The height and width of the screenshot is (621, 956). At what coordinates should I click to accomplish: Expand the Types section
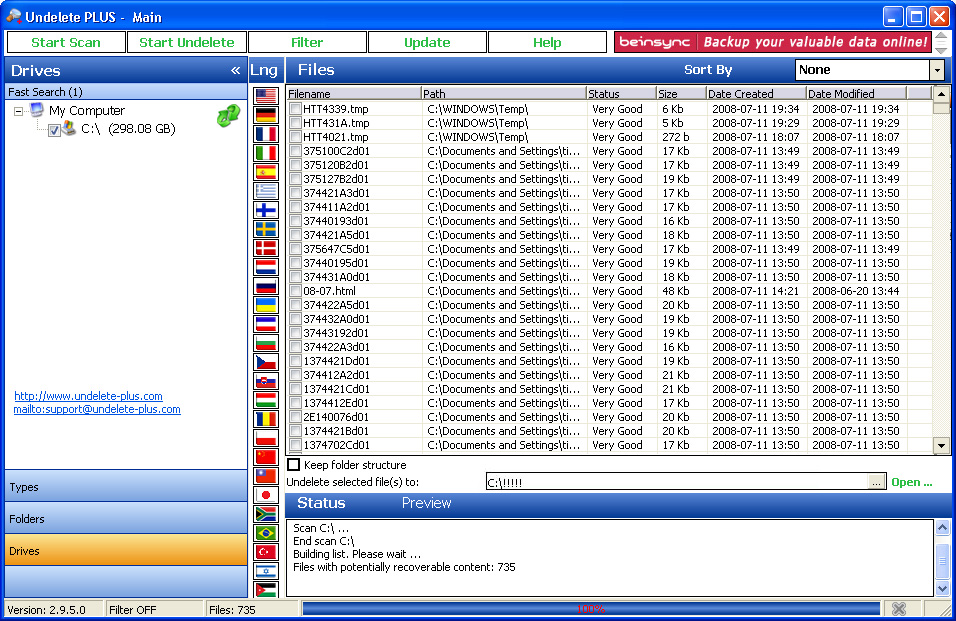[126, 487]
